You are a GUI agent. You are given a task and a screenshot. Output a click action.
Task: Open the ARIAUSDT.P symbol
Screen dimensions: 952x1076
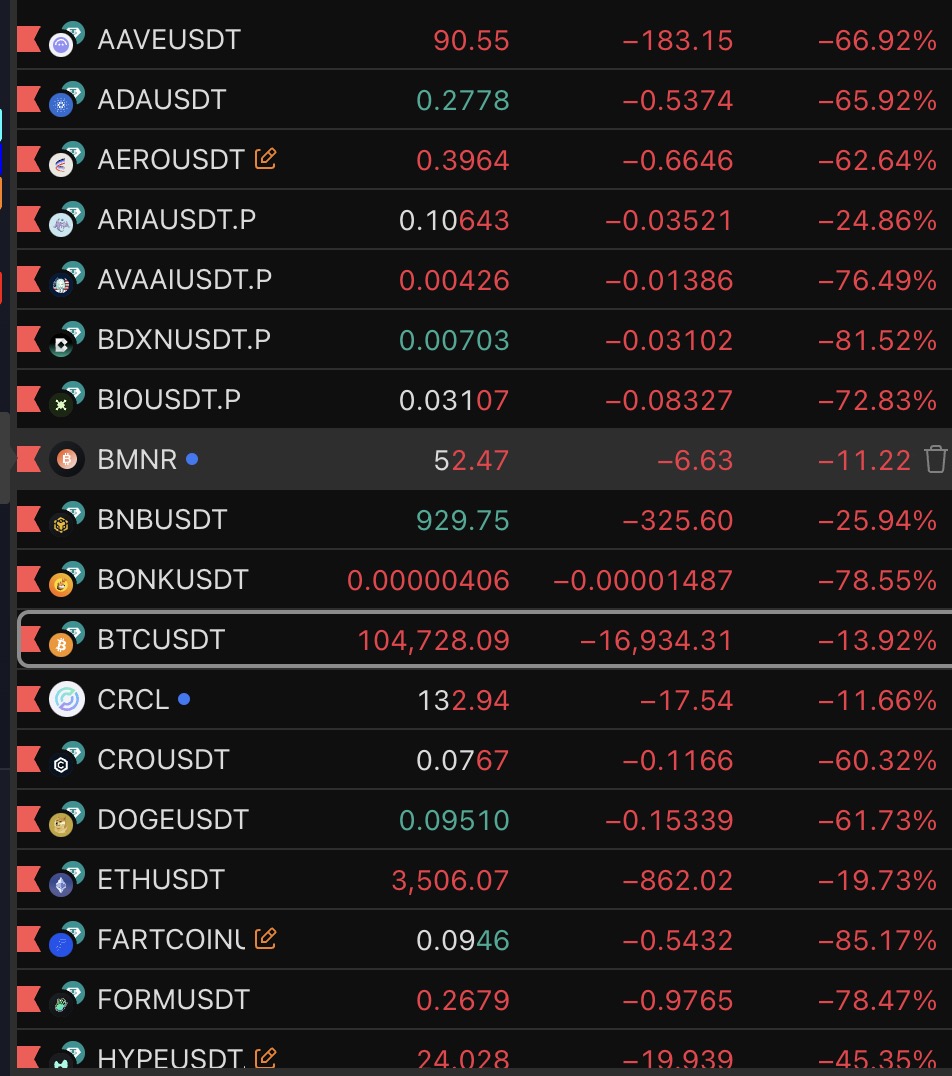coord(176,220)
